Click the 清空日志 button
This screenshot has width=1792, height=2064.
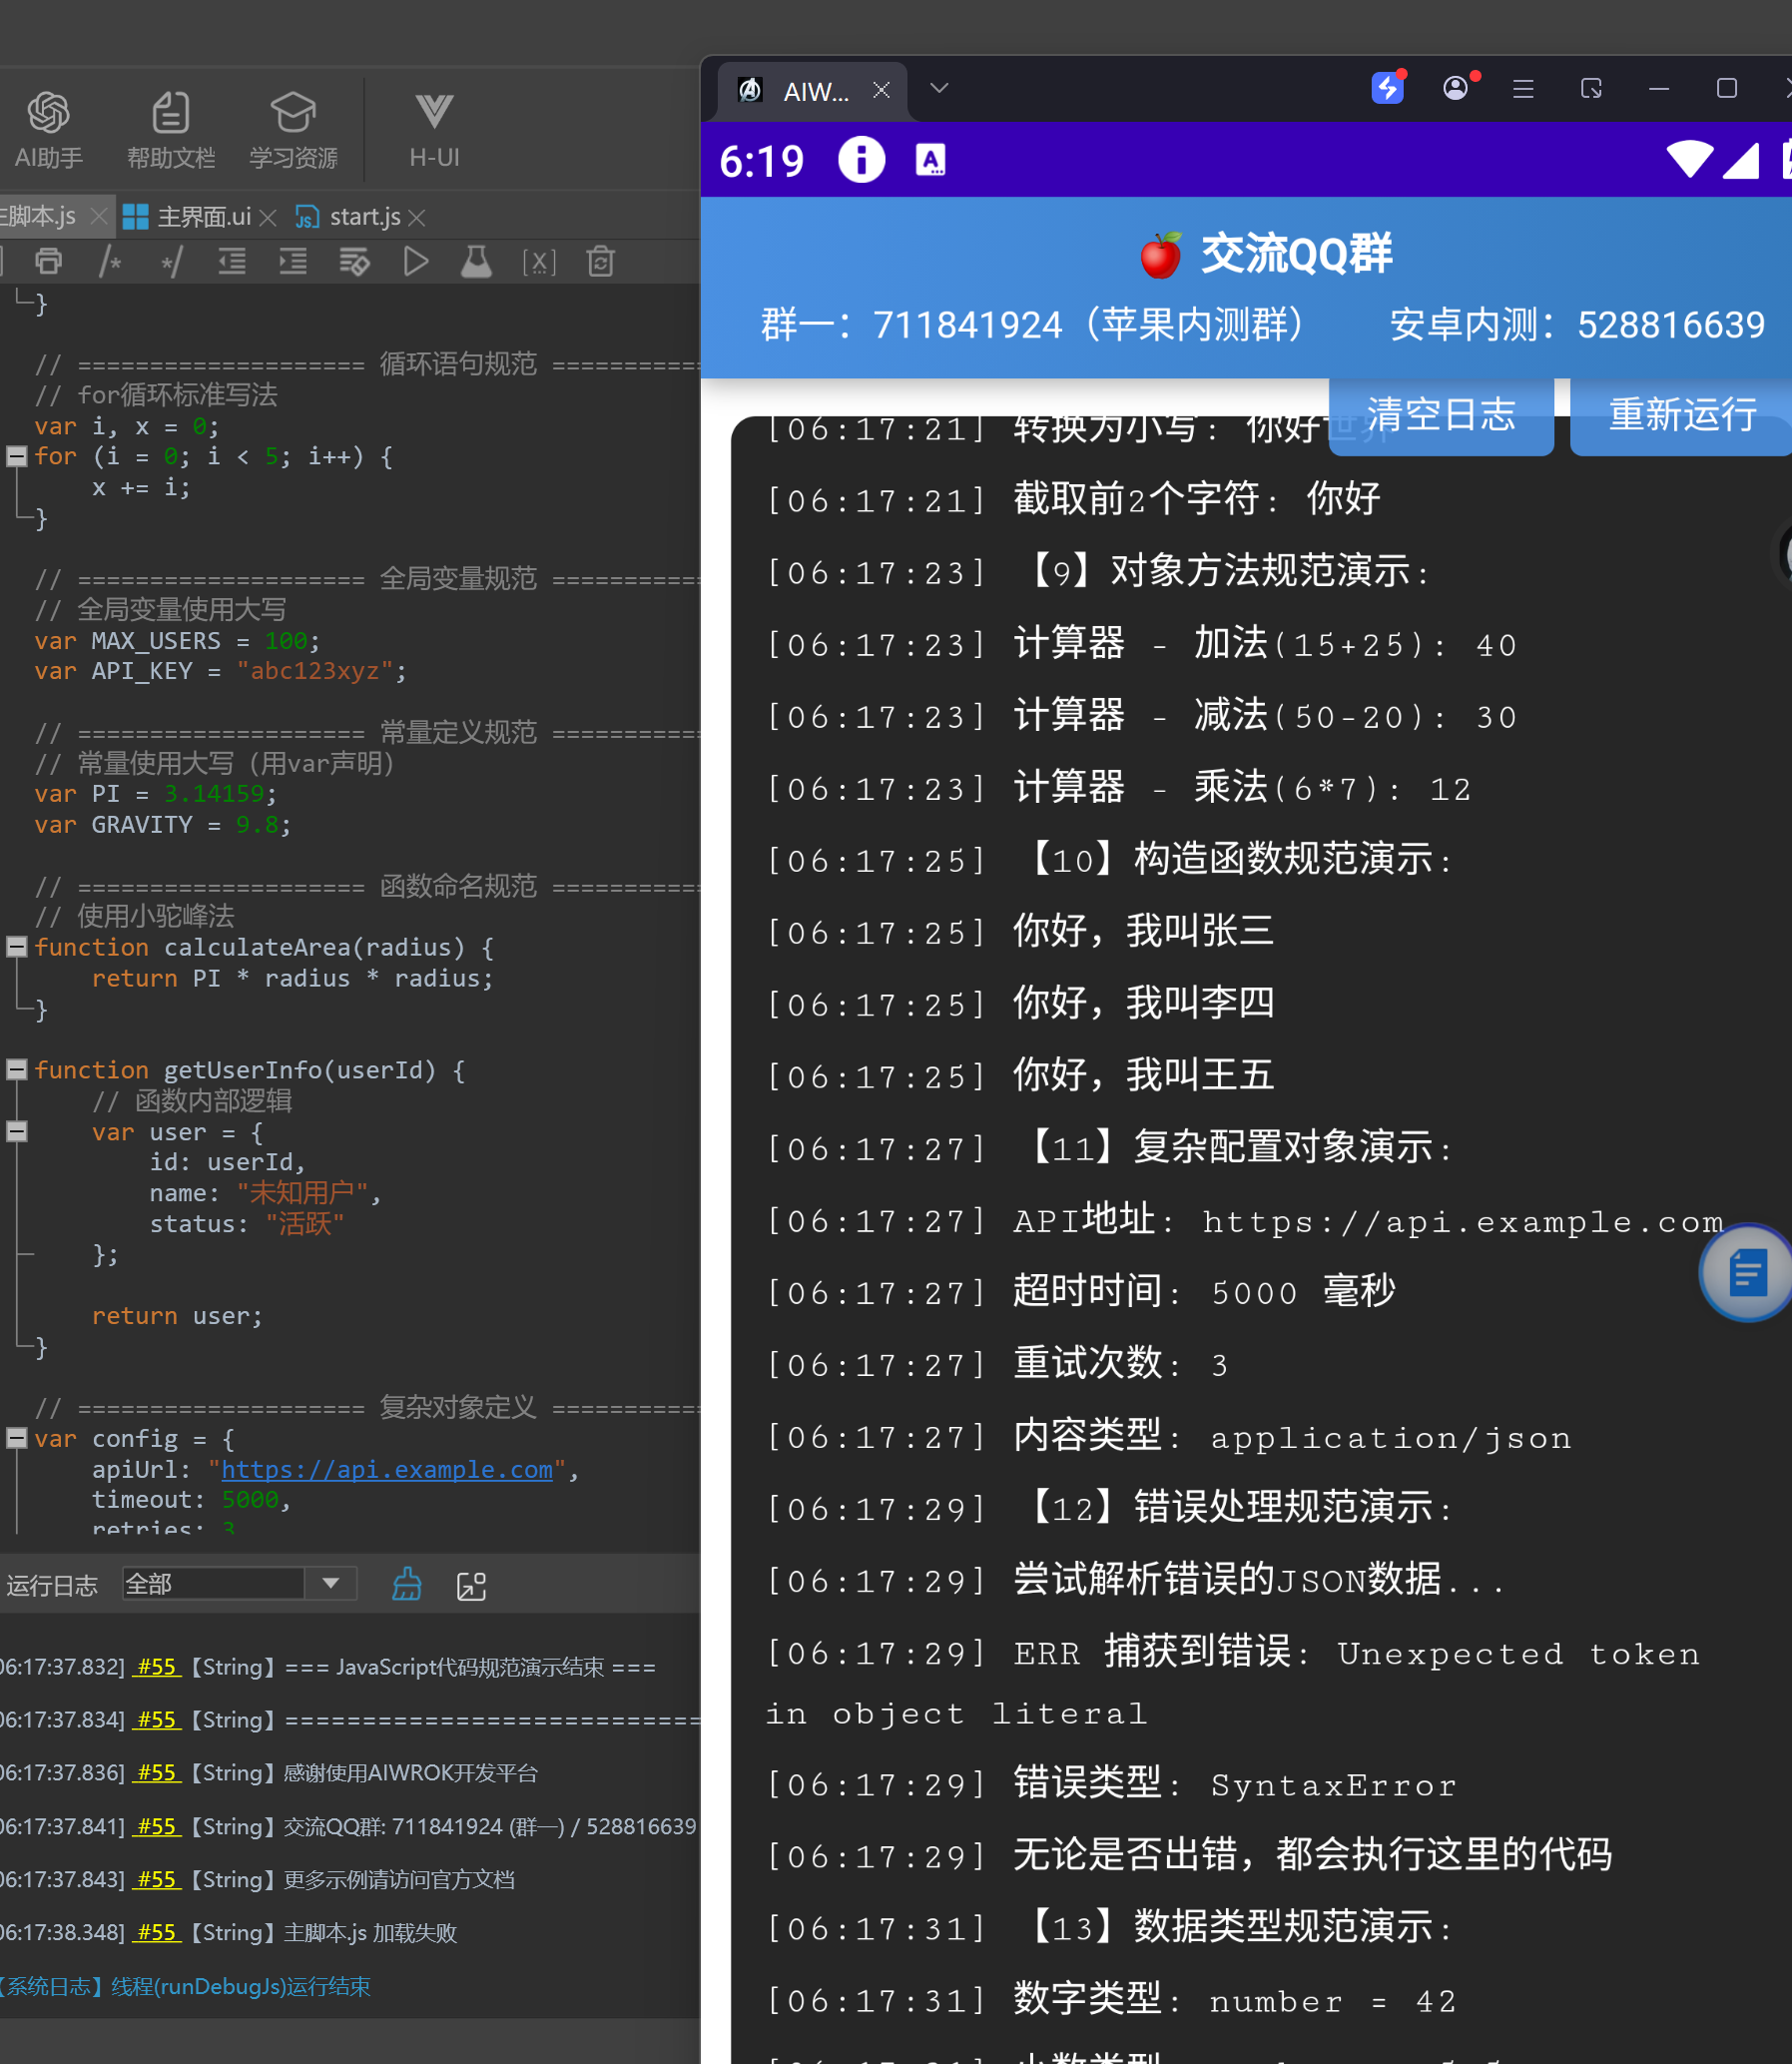pos(1440,415)
